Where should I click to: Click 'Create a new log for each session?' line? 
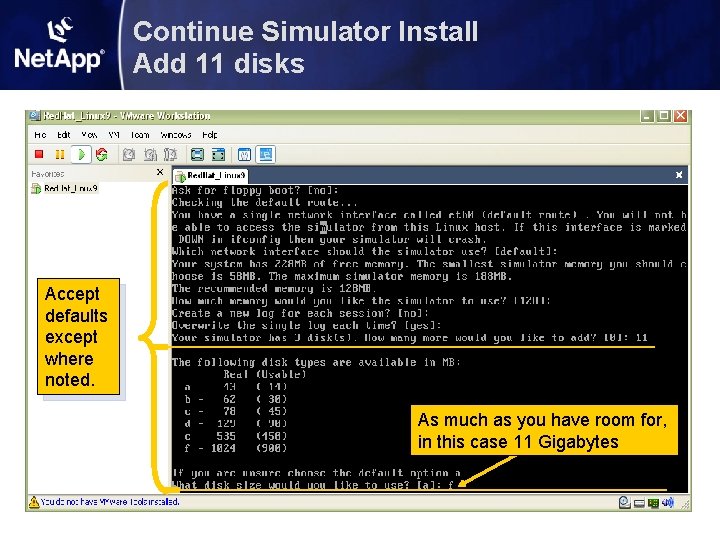[300, 313]
